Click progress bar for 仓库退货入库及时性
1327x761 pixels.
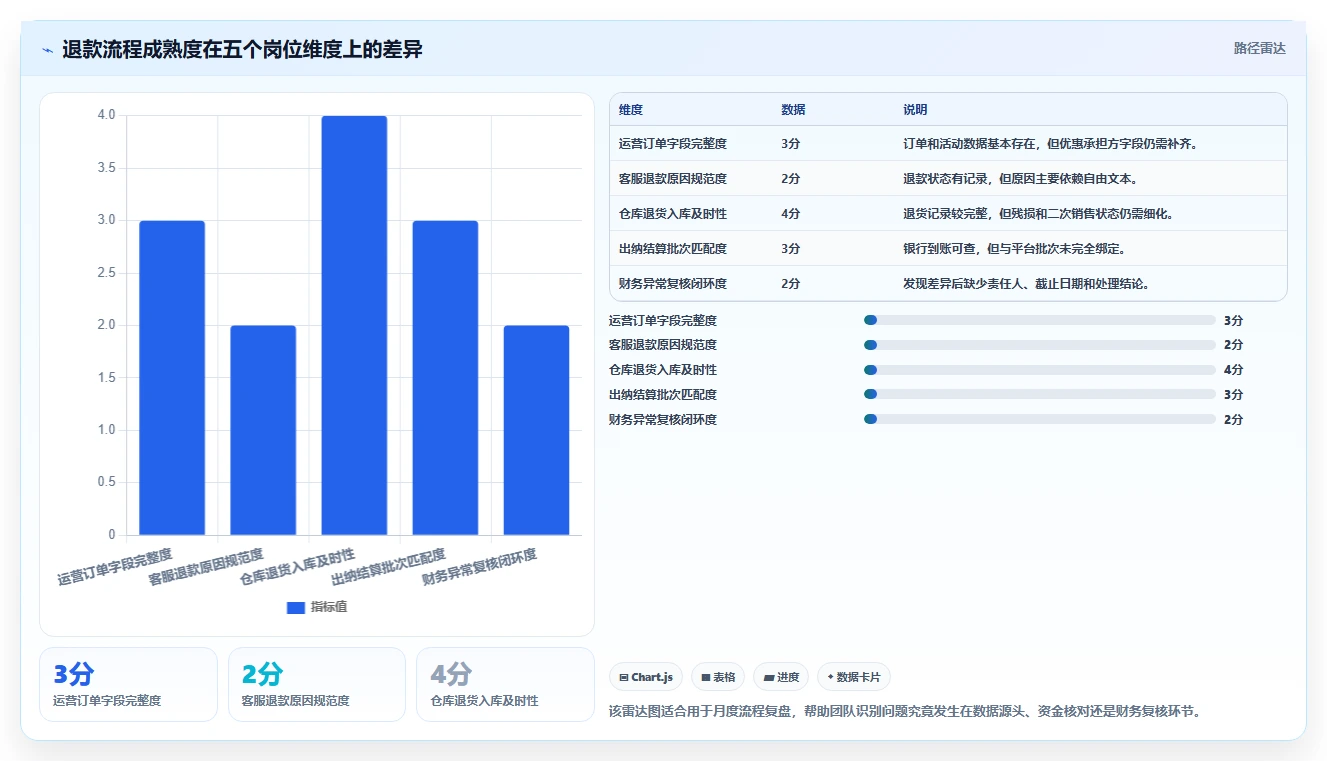tap(1040, 370)
